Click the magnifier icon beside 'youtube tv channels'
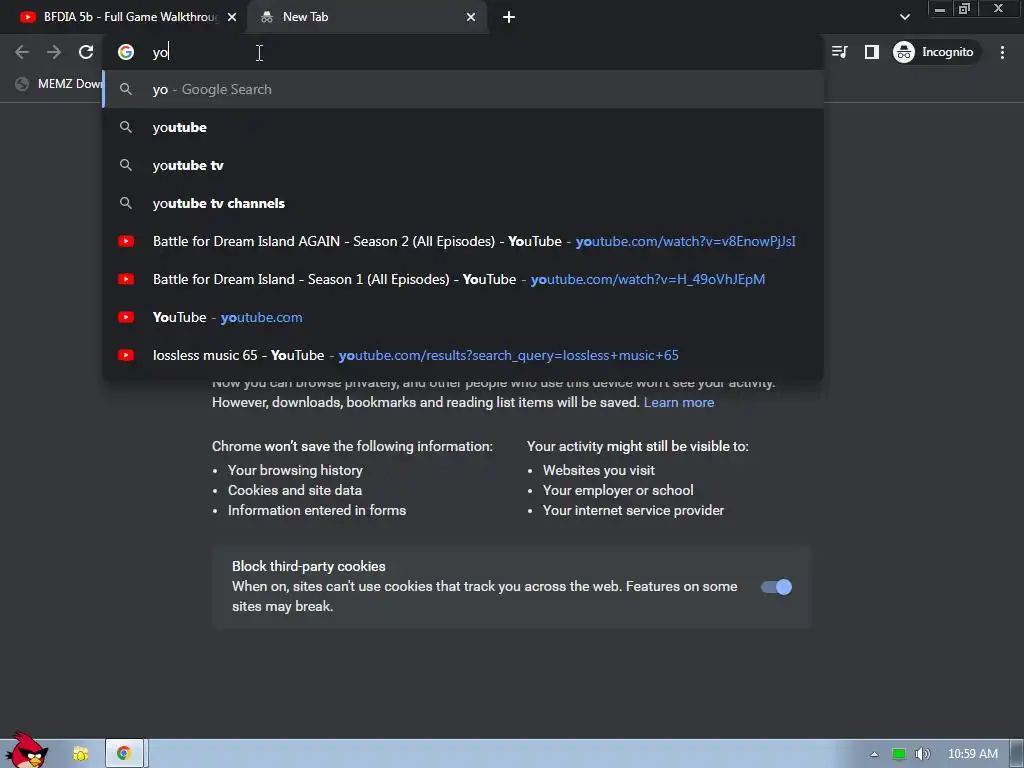The image size is (1024, 768). pyautogui.click(x=126, y=203)
